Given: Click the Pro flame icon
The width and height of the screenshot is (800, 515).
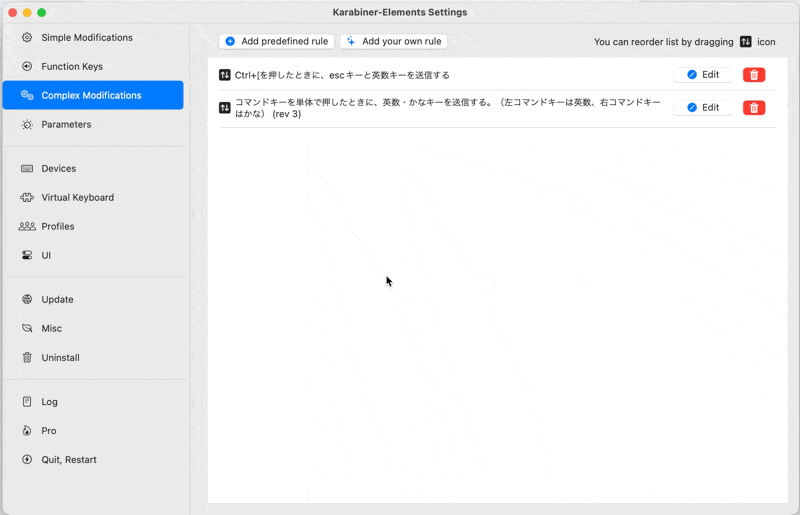Looking at the screenshot, I should pyautogui.click(x=27, y=431).
